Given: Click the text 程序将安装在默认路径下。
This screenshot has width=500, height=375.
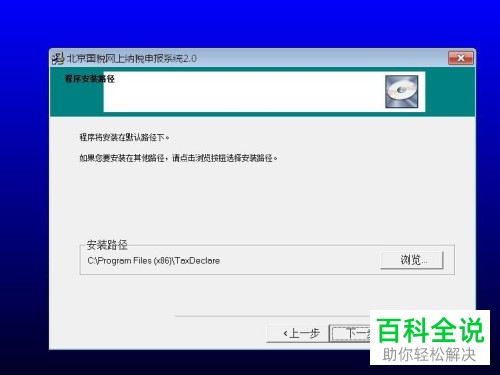Looking at the screenshot, I should click(x=124, y=137).
